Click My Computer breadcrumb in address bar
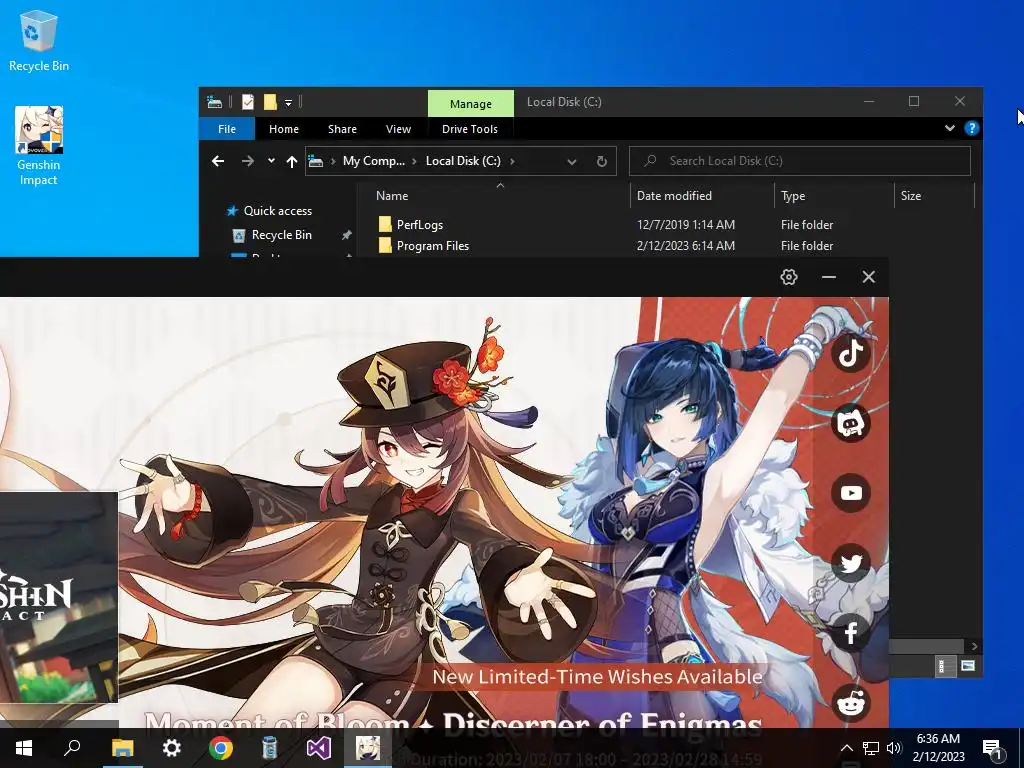The image size is (1024, 768). pyautogui.click(x=374, y=161)
